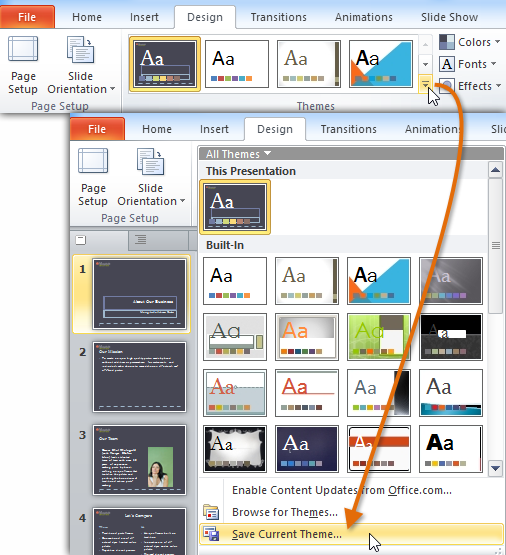Choose the Equity theme with red band
The width and height of the screenshot is (506, 555).
[x=379, y=449]
